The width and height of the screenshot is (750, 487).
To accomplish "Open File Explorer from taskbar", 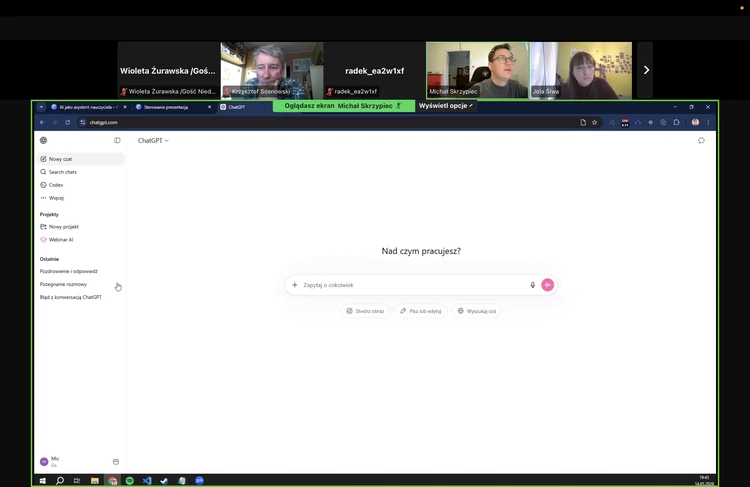I will 95,481.
